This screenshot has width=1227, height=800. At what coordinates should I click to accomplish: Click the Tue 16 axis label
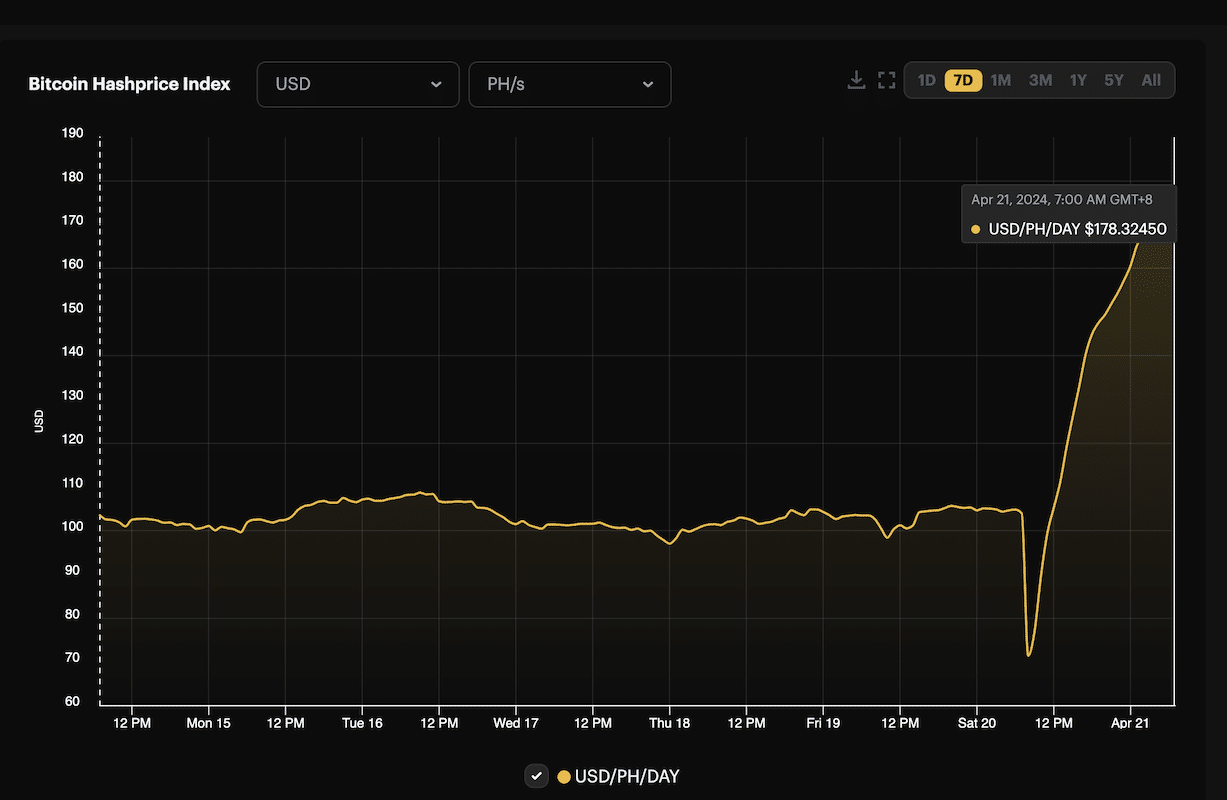362,723
